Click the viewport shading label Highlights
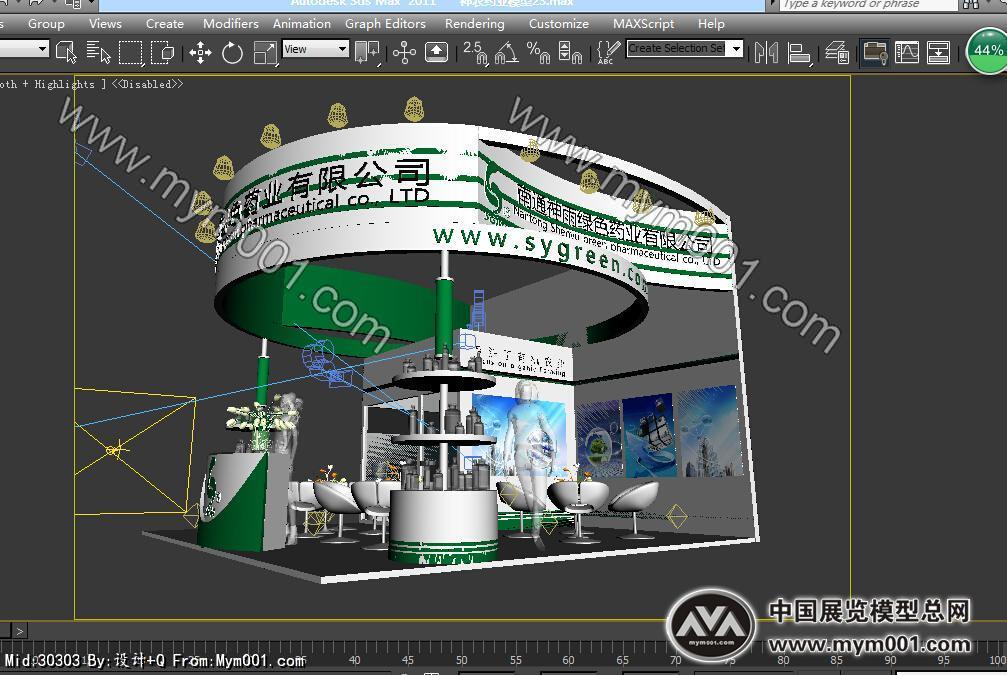The image size is (1007, 675). [64, 84]
